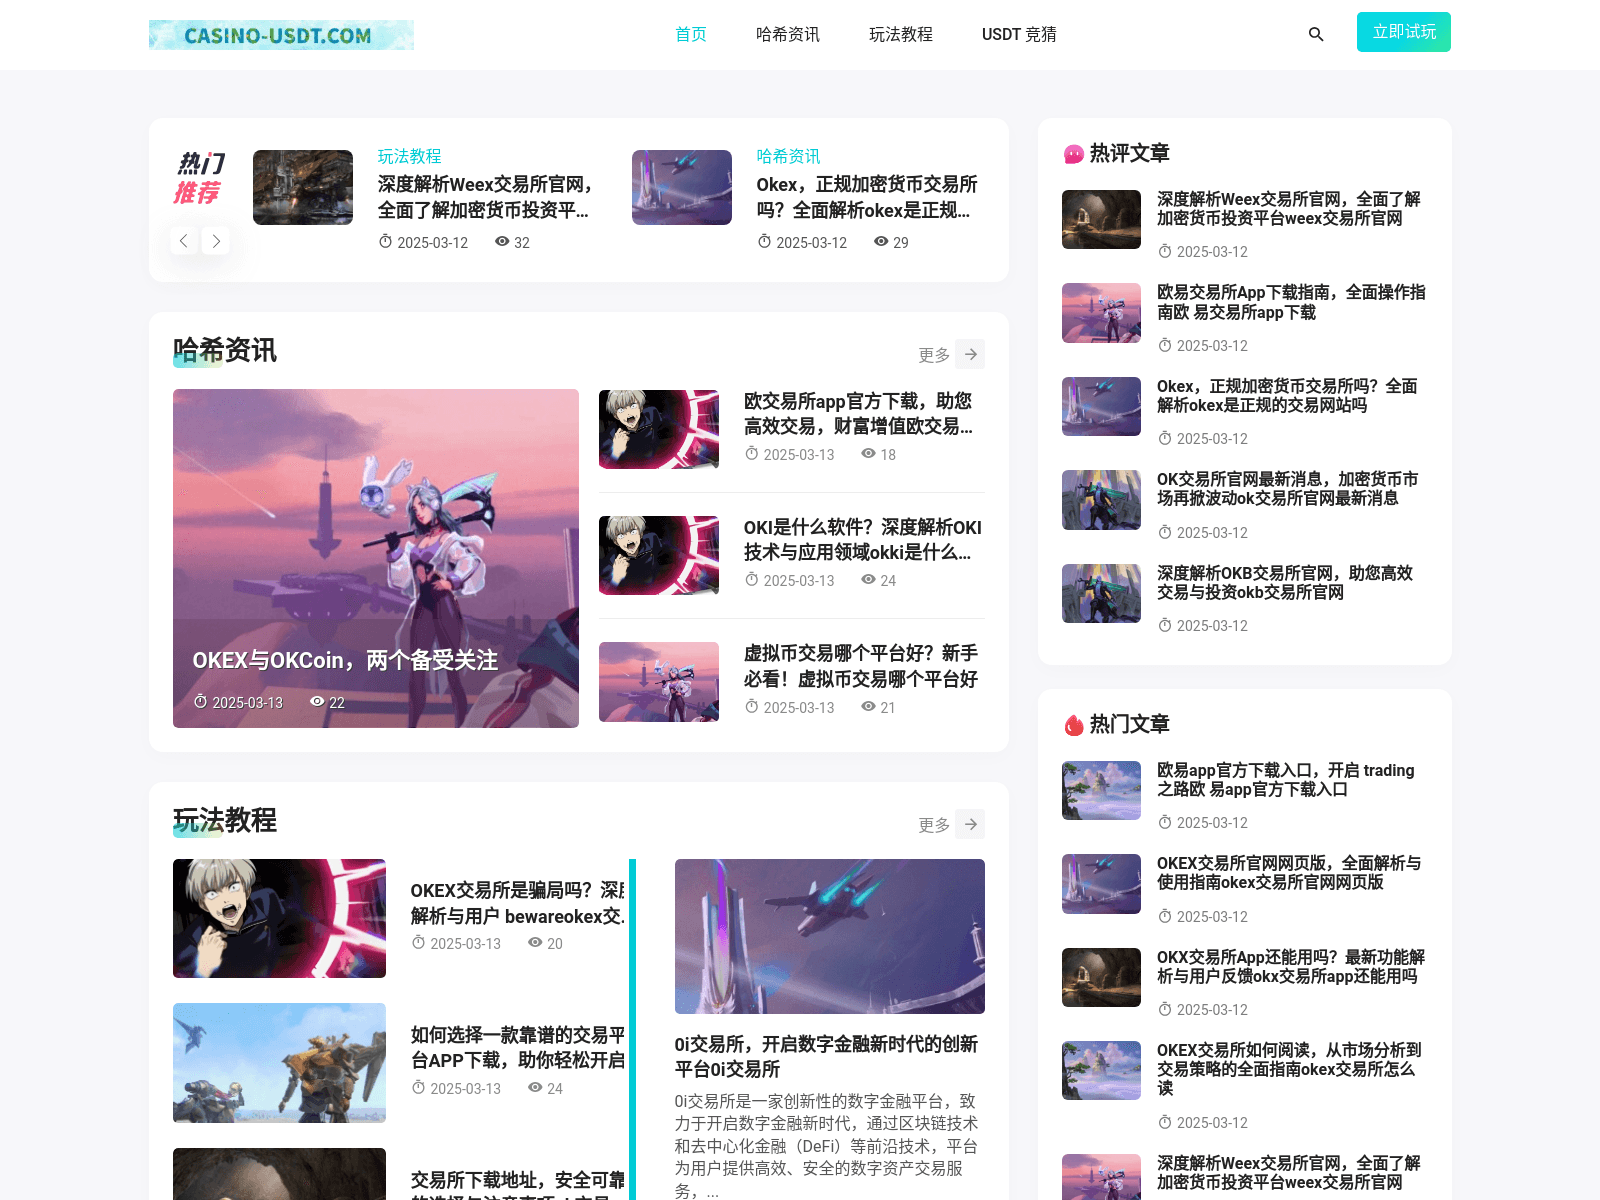Image resolution: width=1600 pixels, height=1200 pixels.
Task: Open sidebar article OKEX交易所如何阅读
Action: 1289,1069
